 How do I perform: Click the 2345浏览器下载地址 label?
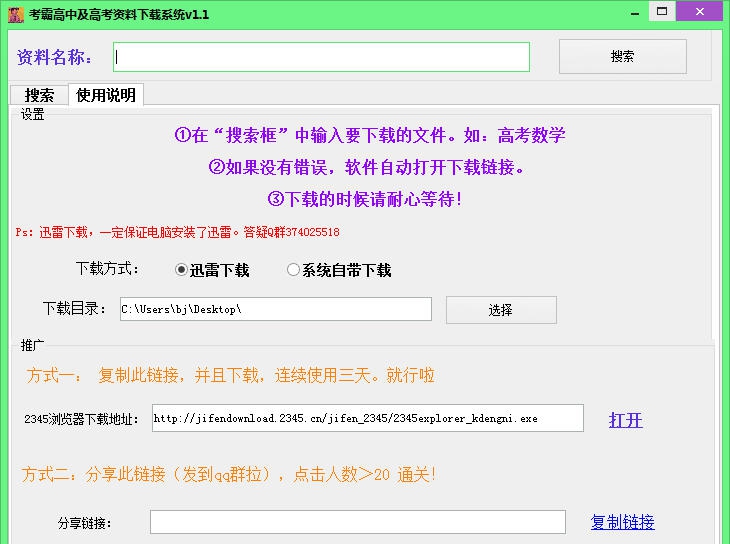point(81,419)
